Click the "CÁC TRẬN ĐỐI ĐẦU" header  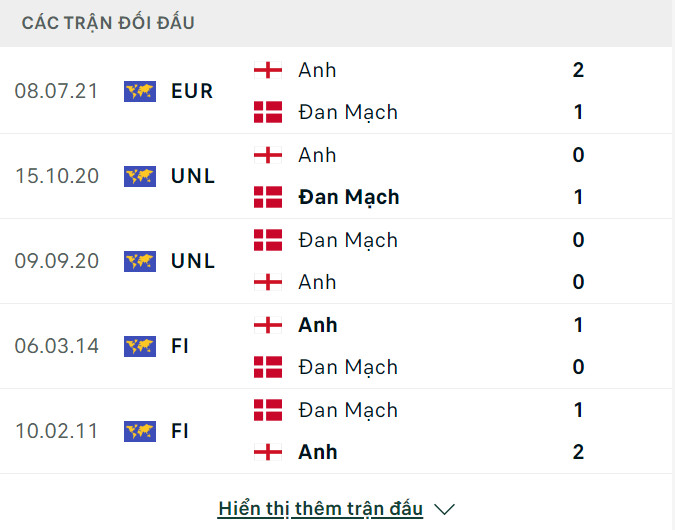coord(108,23)
